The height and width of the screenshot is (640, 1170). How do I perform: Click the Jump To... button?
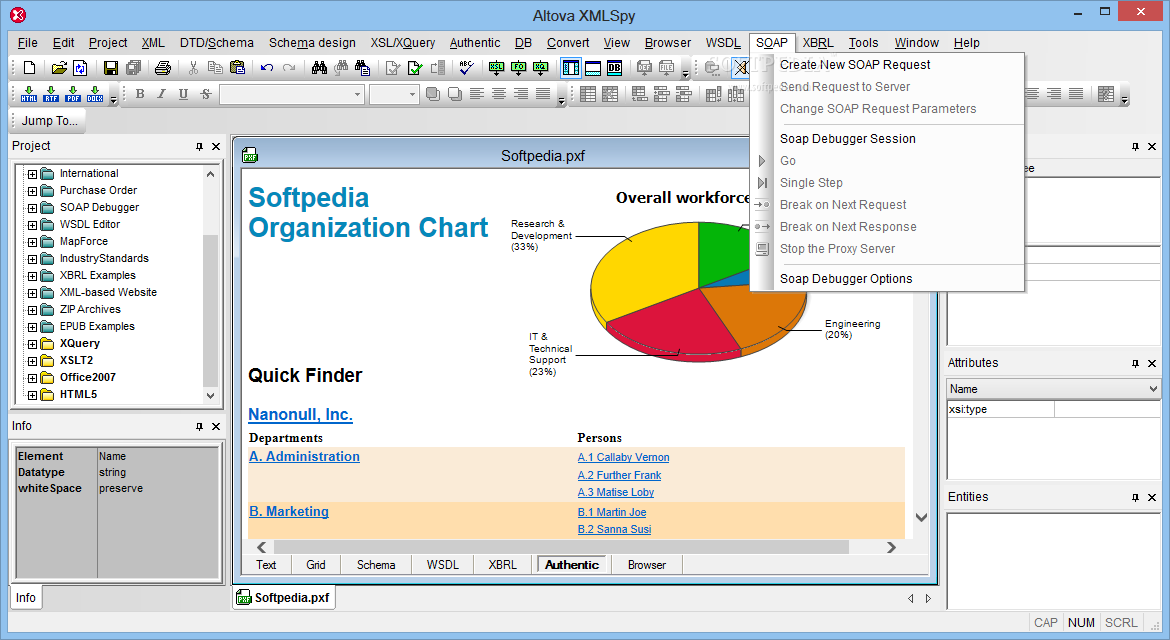click(49, 121)
